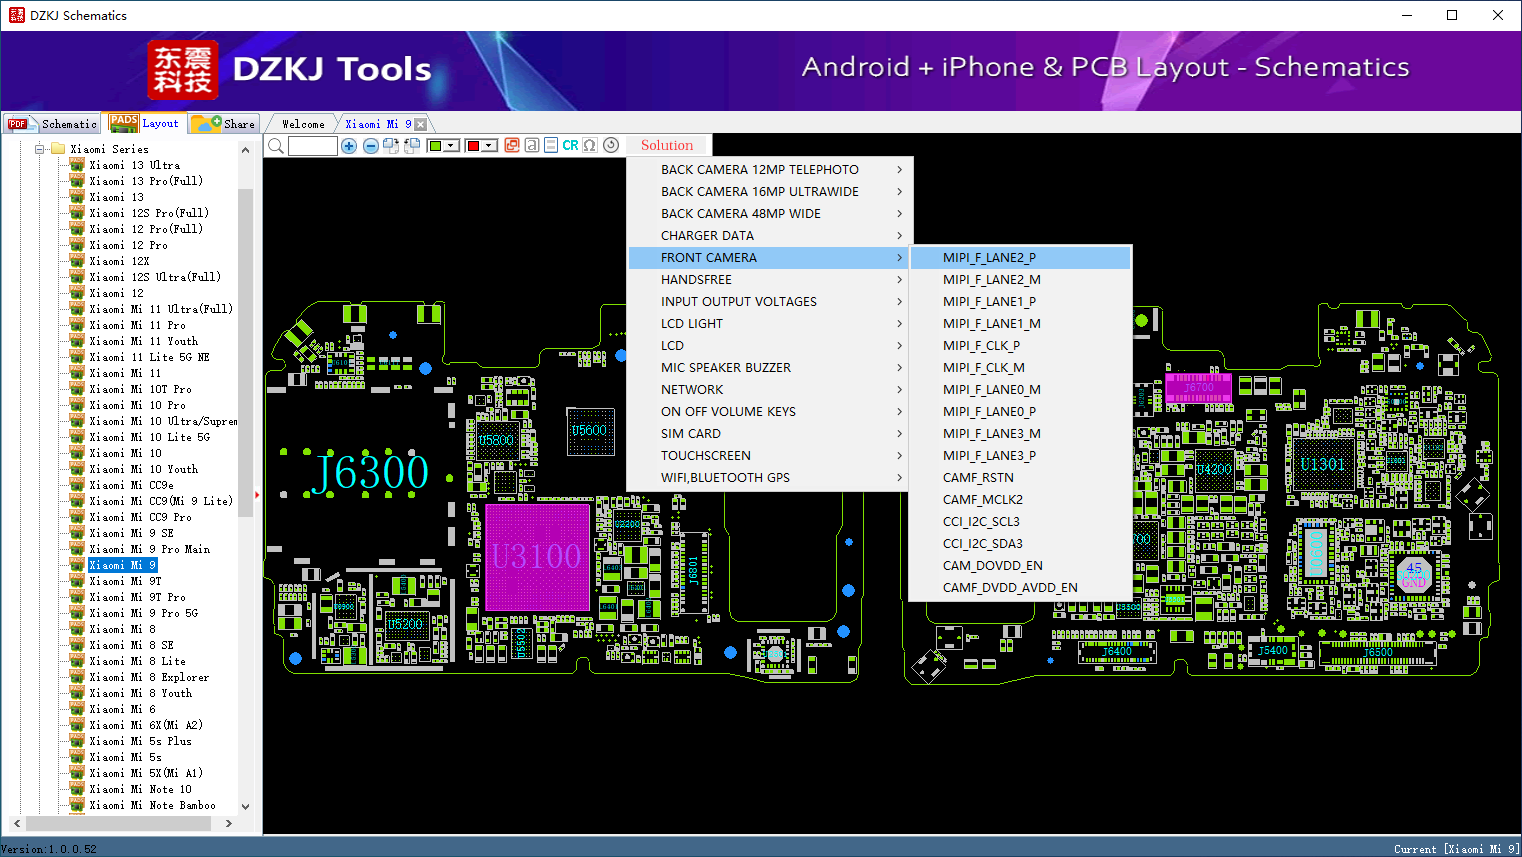1522x857 pixels.
Task: Expand the LCD LIGHT submenu
Action: pyautogui.click(x=768, y=324)
